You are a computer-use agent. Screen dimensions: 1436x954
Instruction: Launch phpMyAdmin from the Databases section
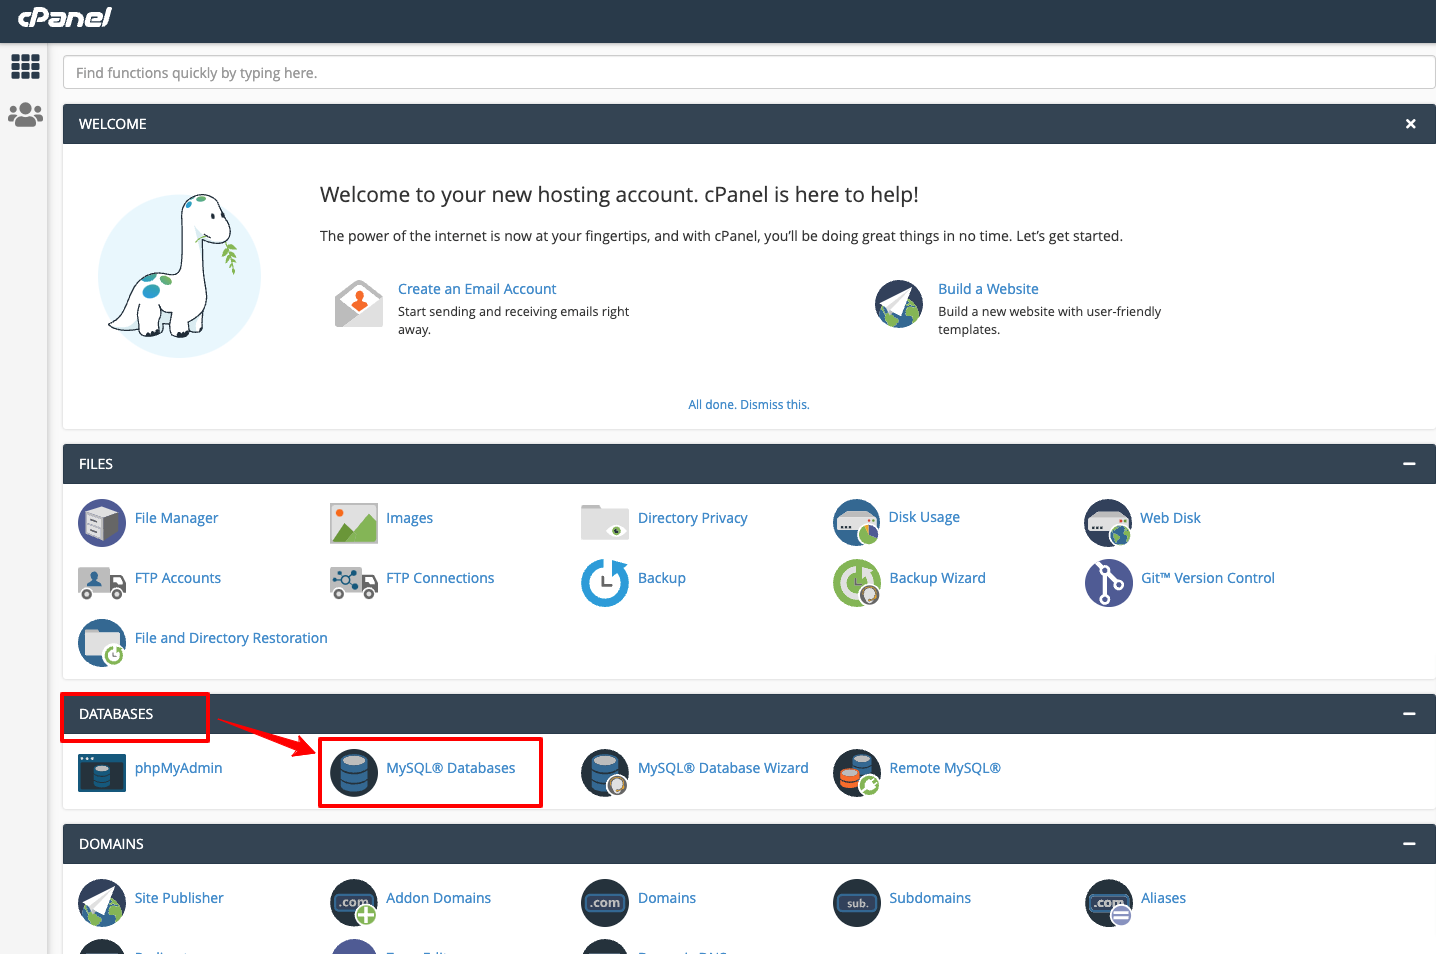tap(178, 767)
